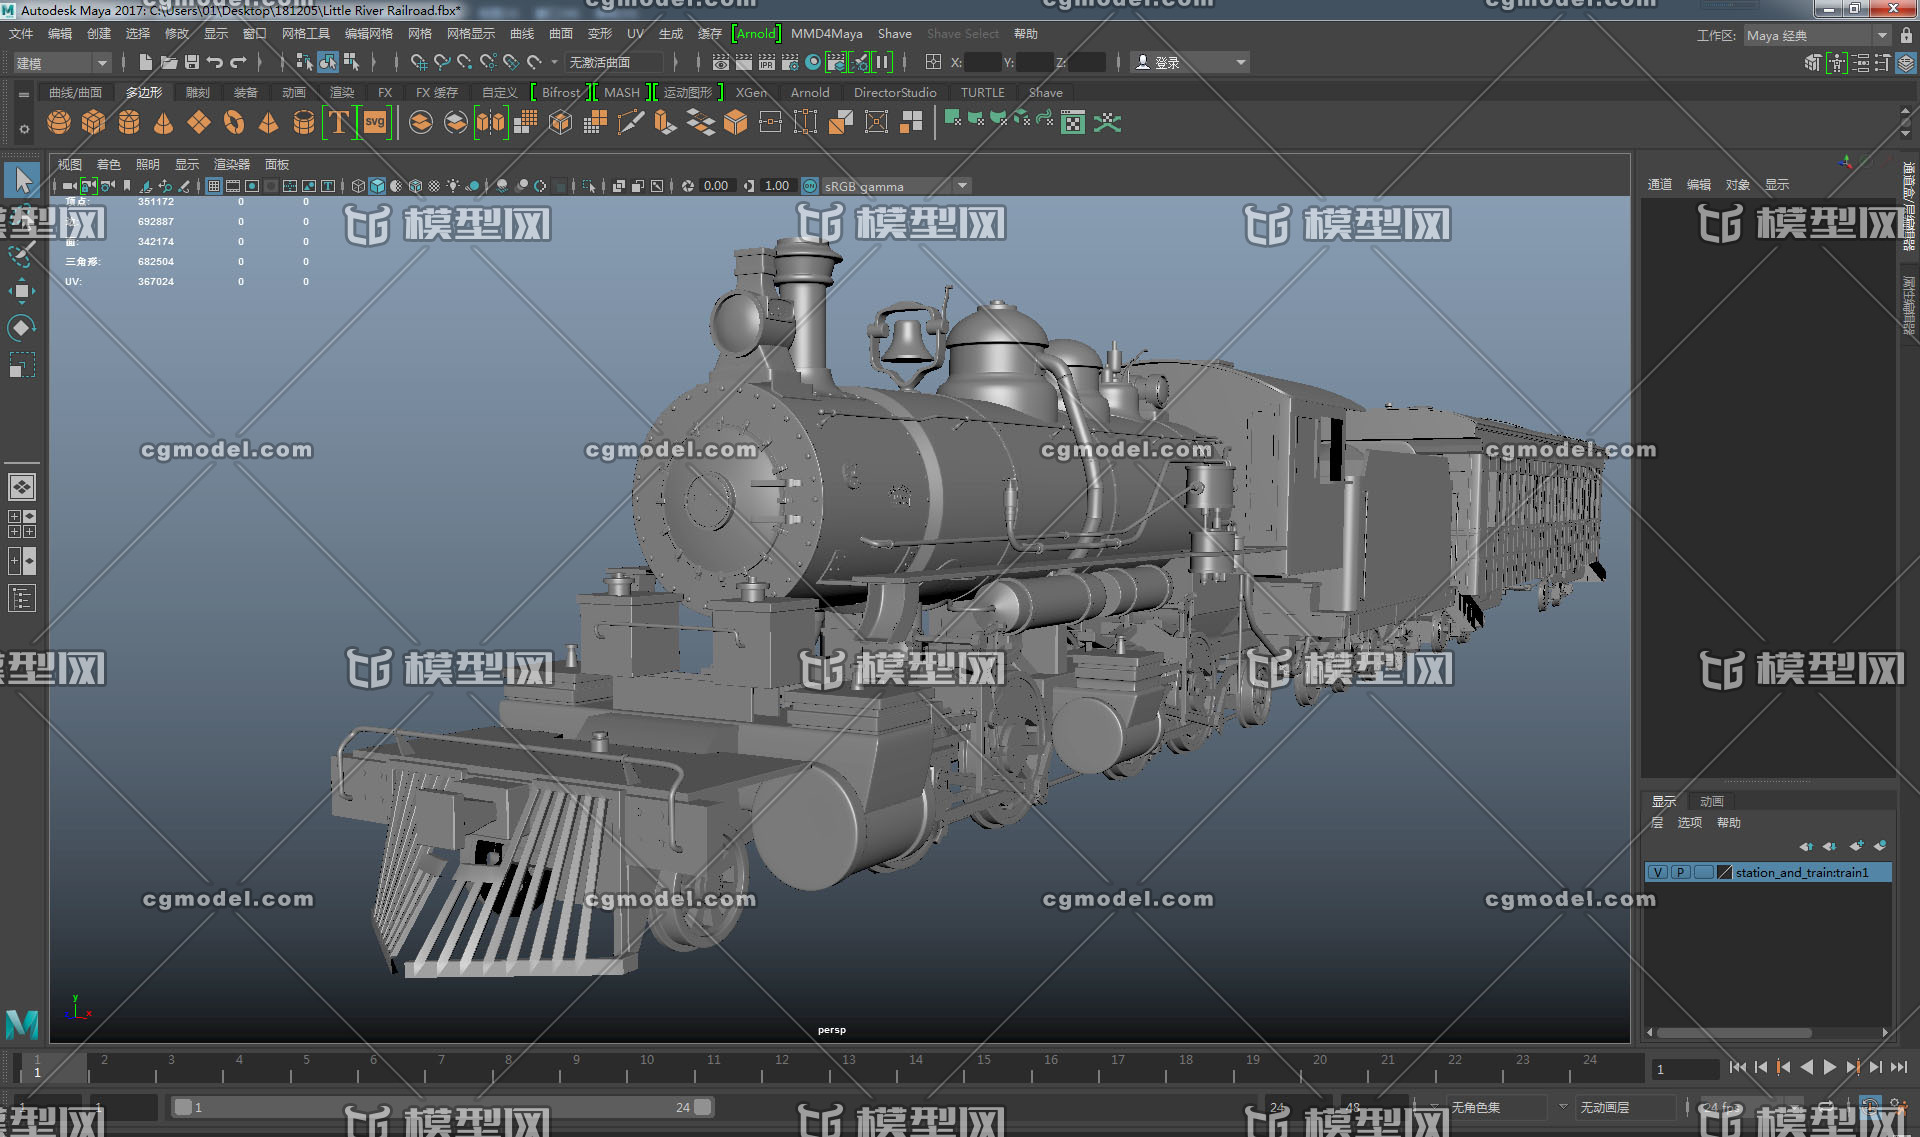1920x1137 pixels.
Task: Select the Move tool in toolbox
Action: pos(22,292)
